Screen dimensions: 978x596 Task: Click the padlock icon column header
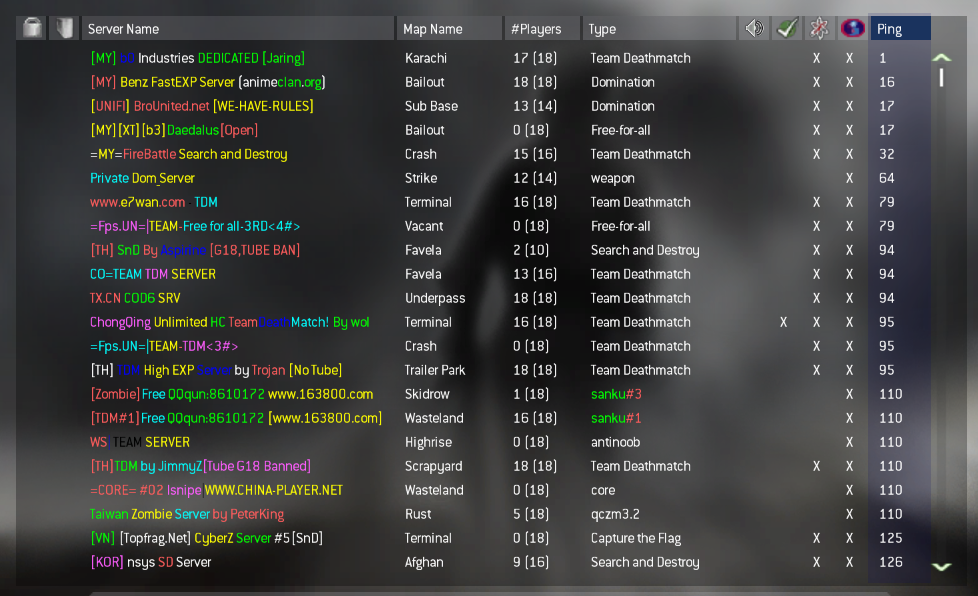[x=32, y=28]
